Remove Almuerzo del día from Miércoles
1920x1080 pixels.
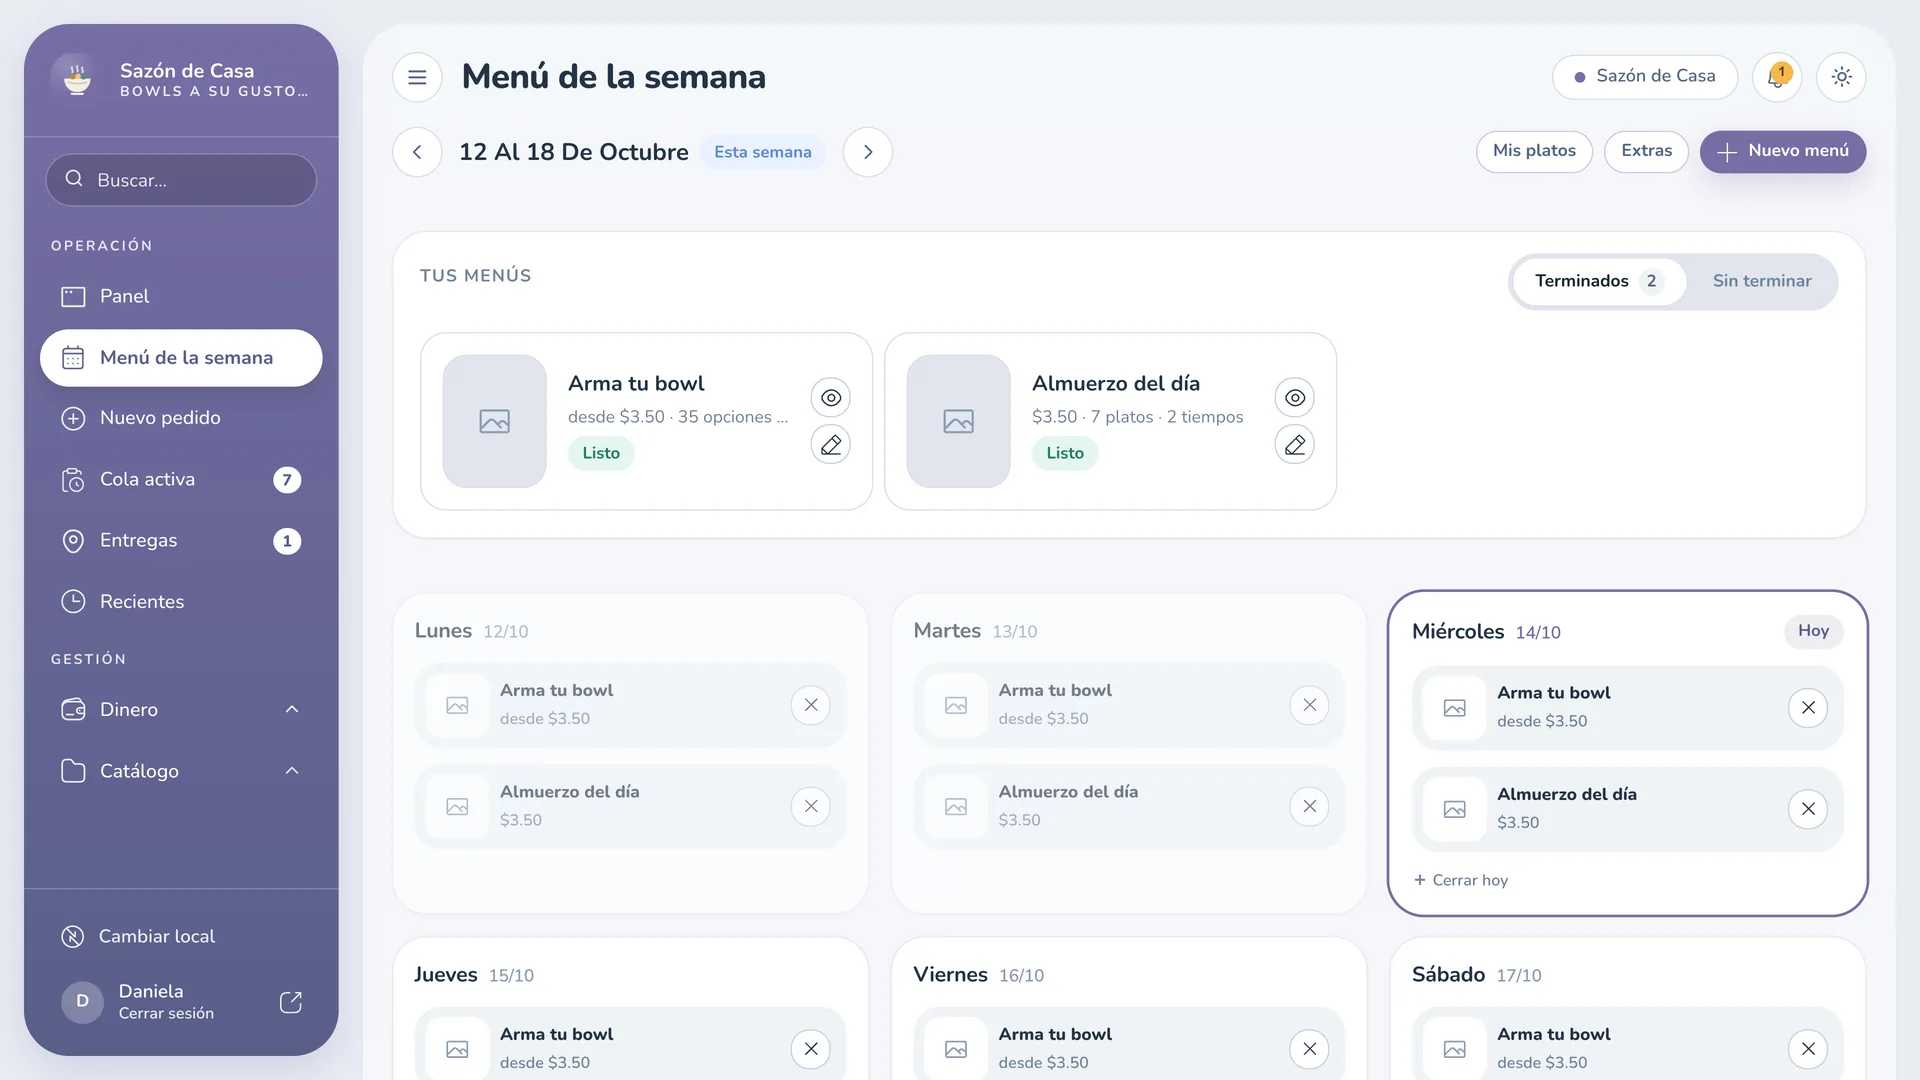coord(1808,809)
